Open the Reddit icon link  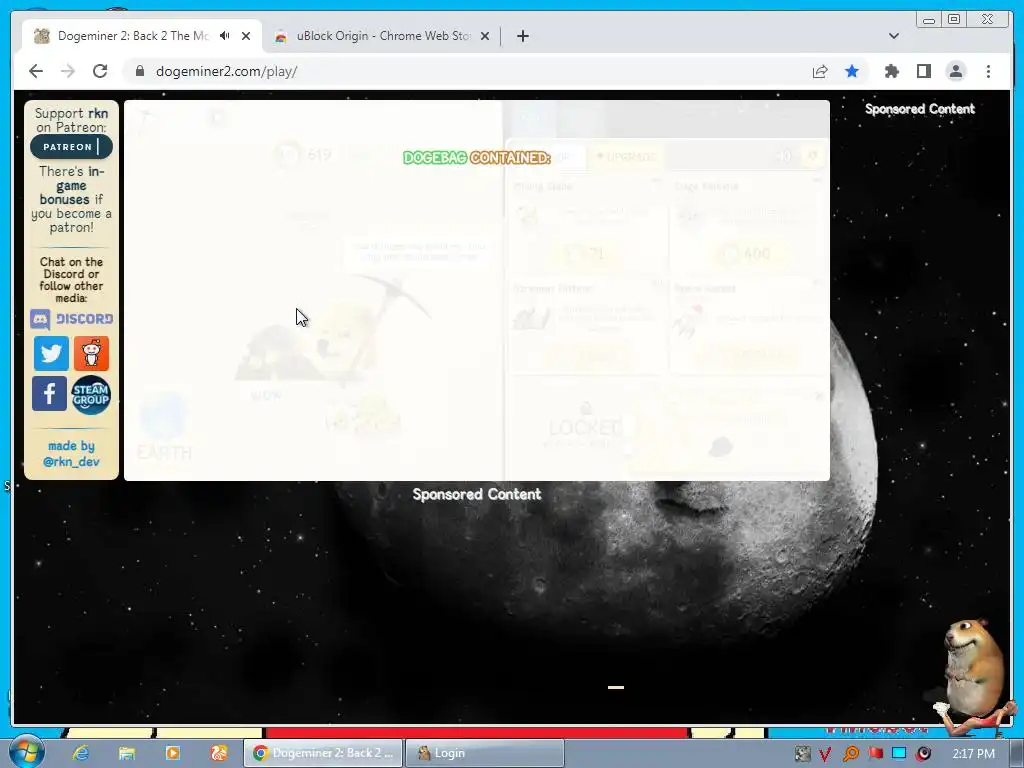tap(91, 353)
